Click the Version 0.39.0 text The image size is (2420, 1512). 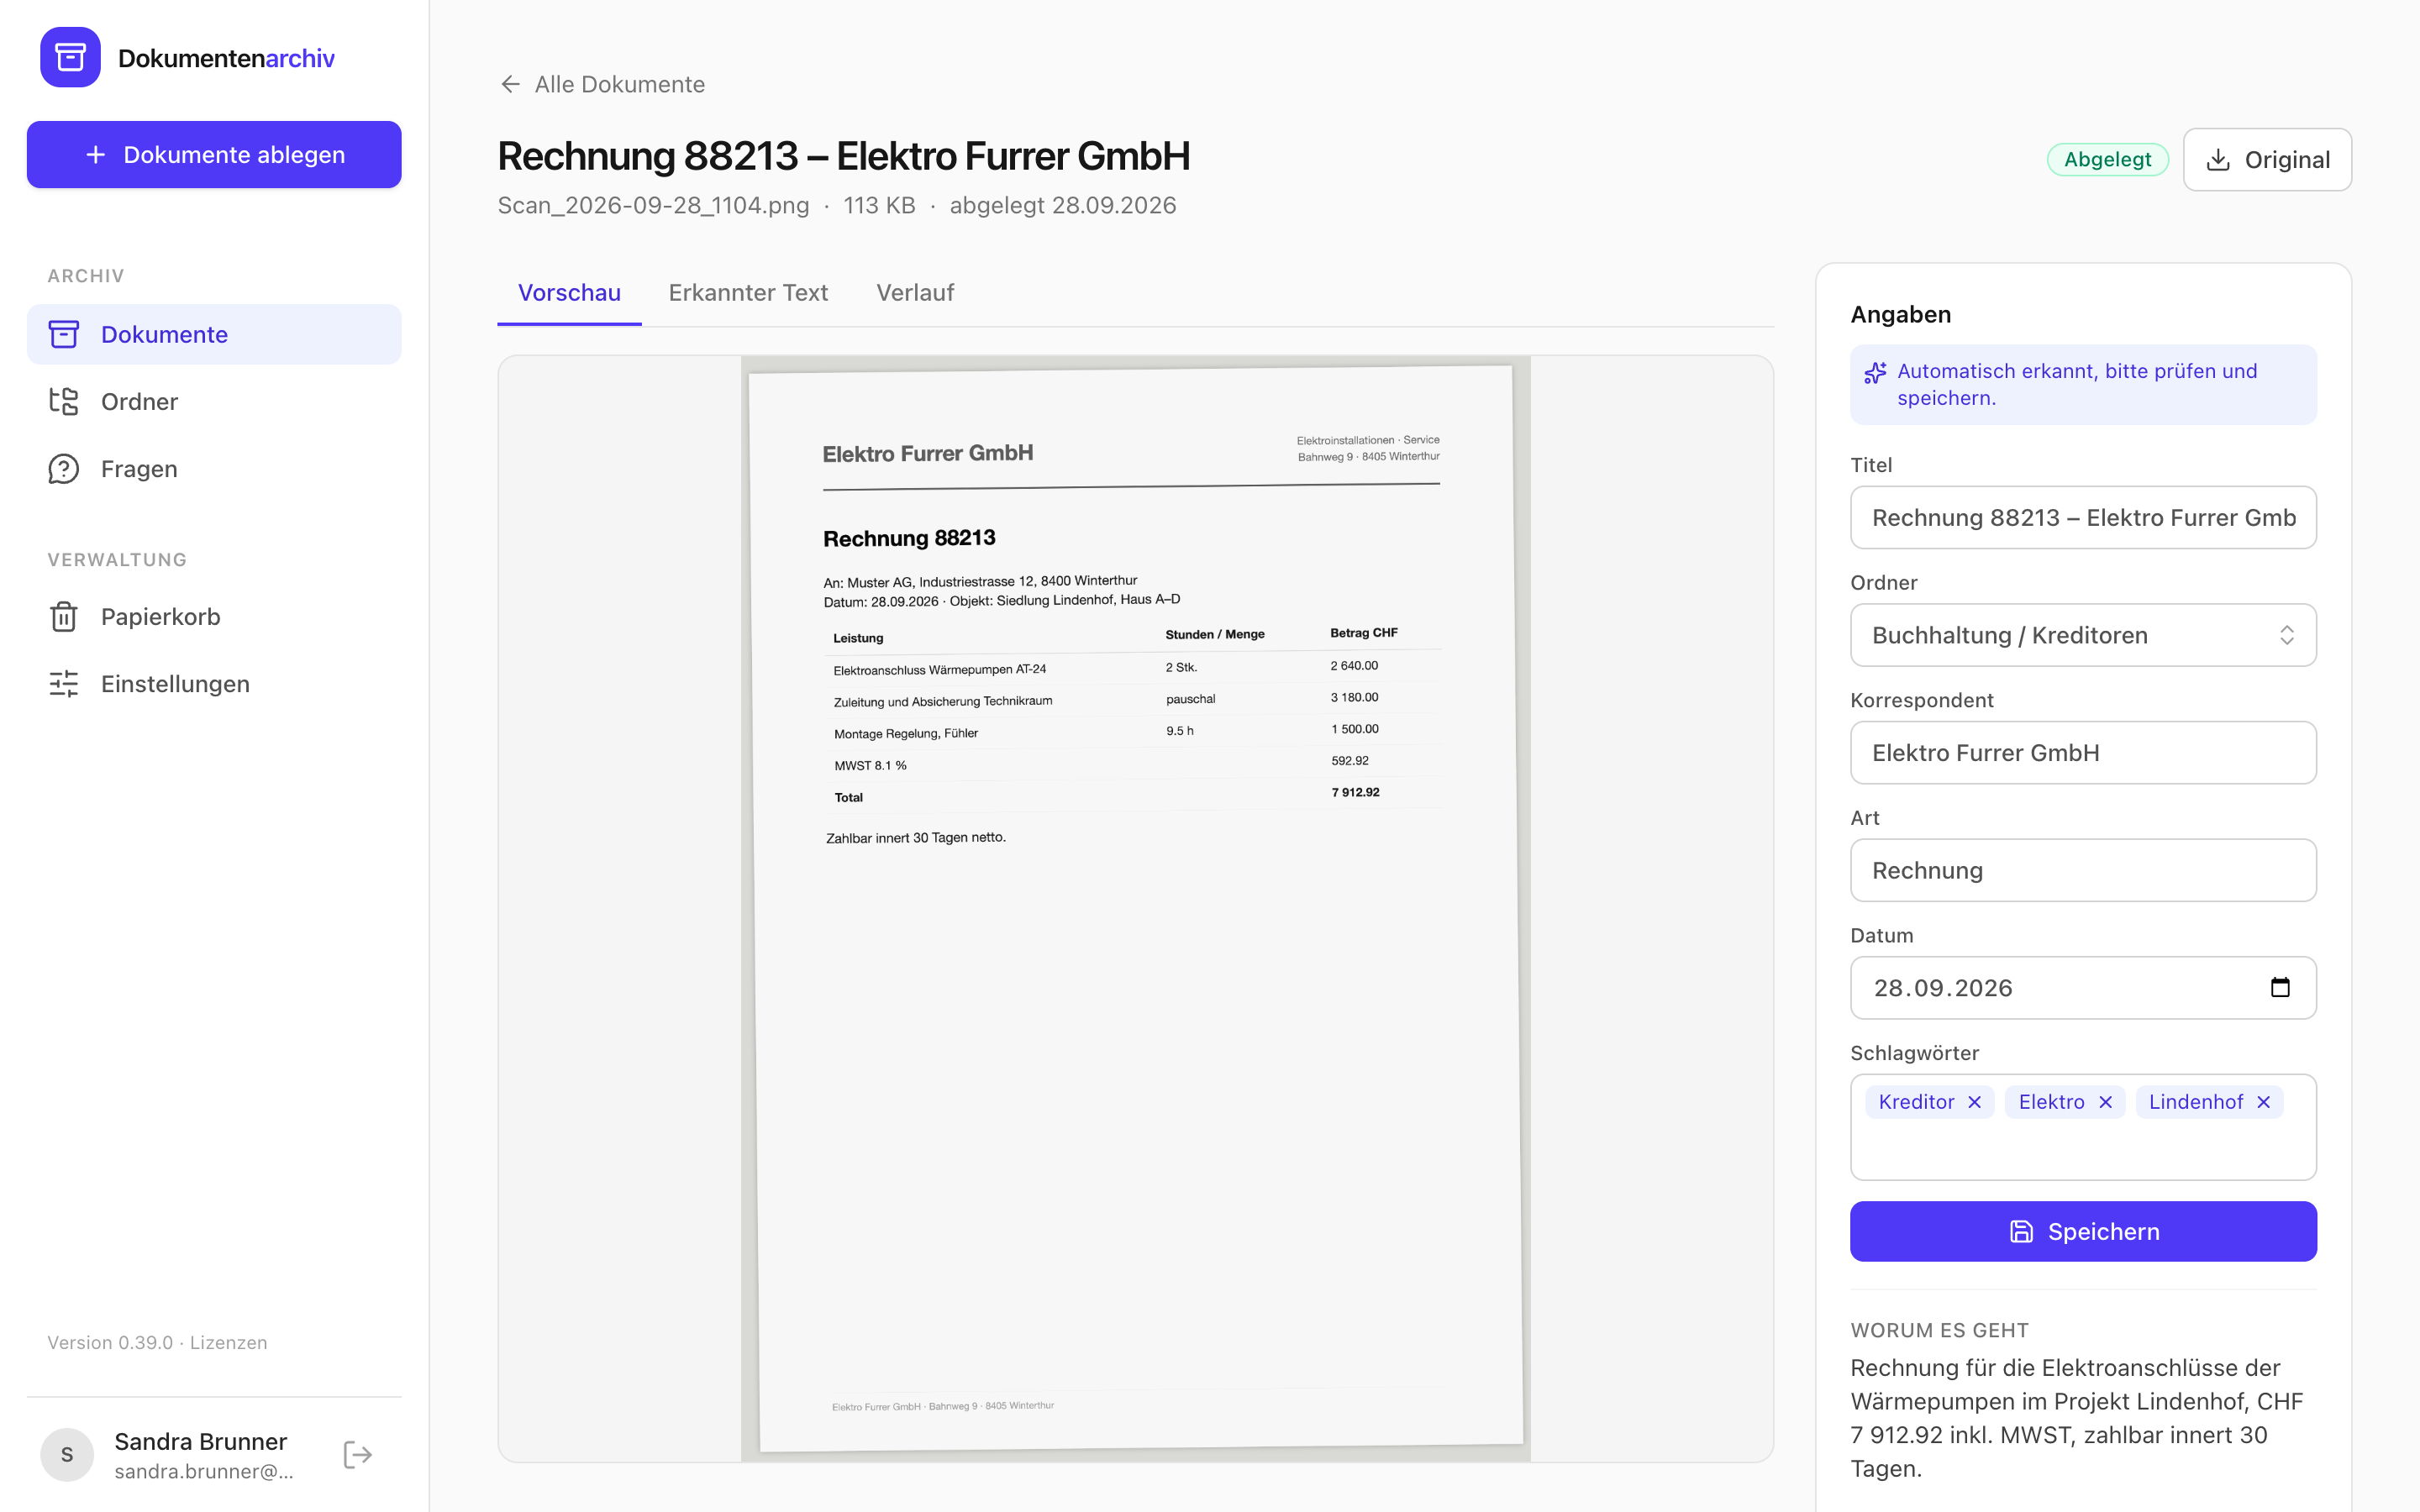point(110,1342)
